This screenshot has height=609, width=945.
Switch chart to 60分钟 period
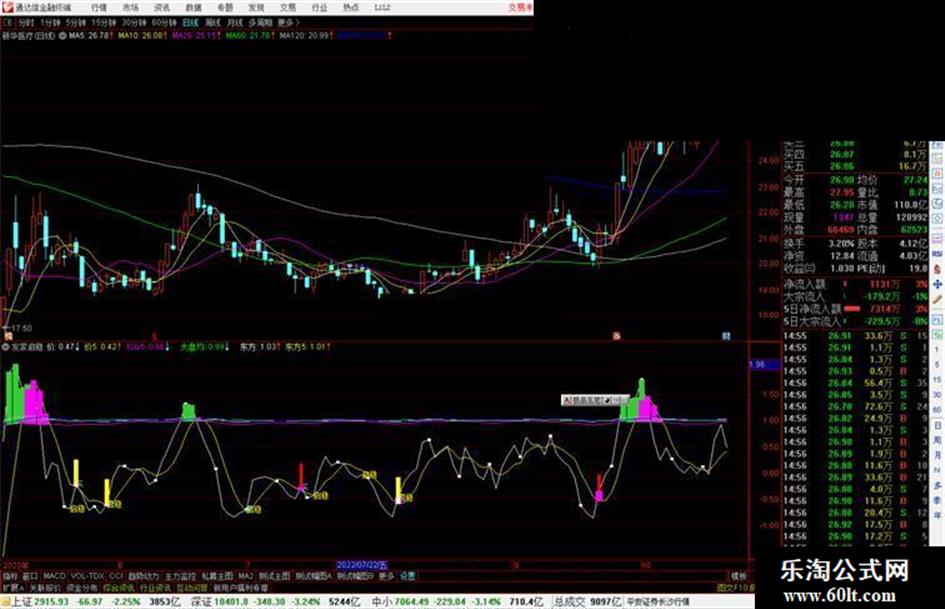(x=164, y=22)
